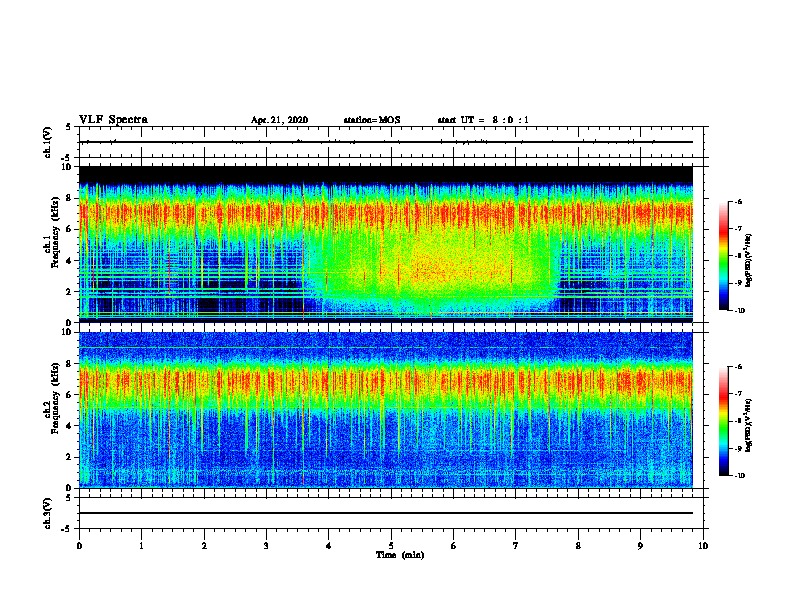Click the "-6" tick of the ch.1 colorbar
Viewport: 792px width, 612px height.
[738, 202]
